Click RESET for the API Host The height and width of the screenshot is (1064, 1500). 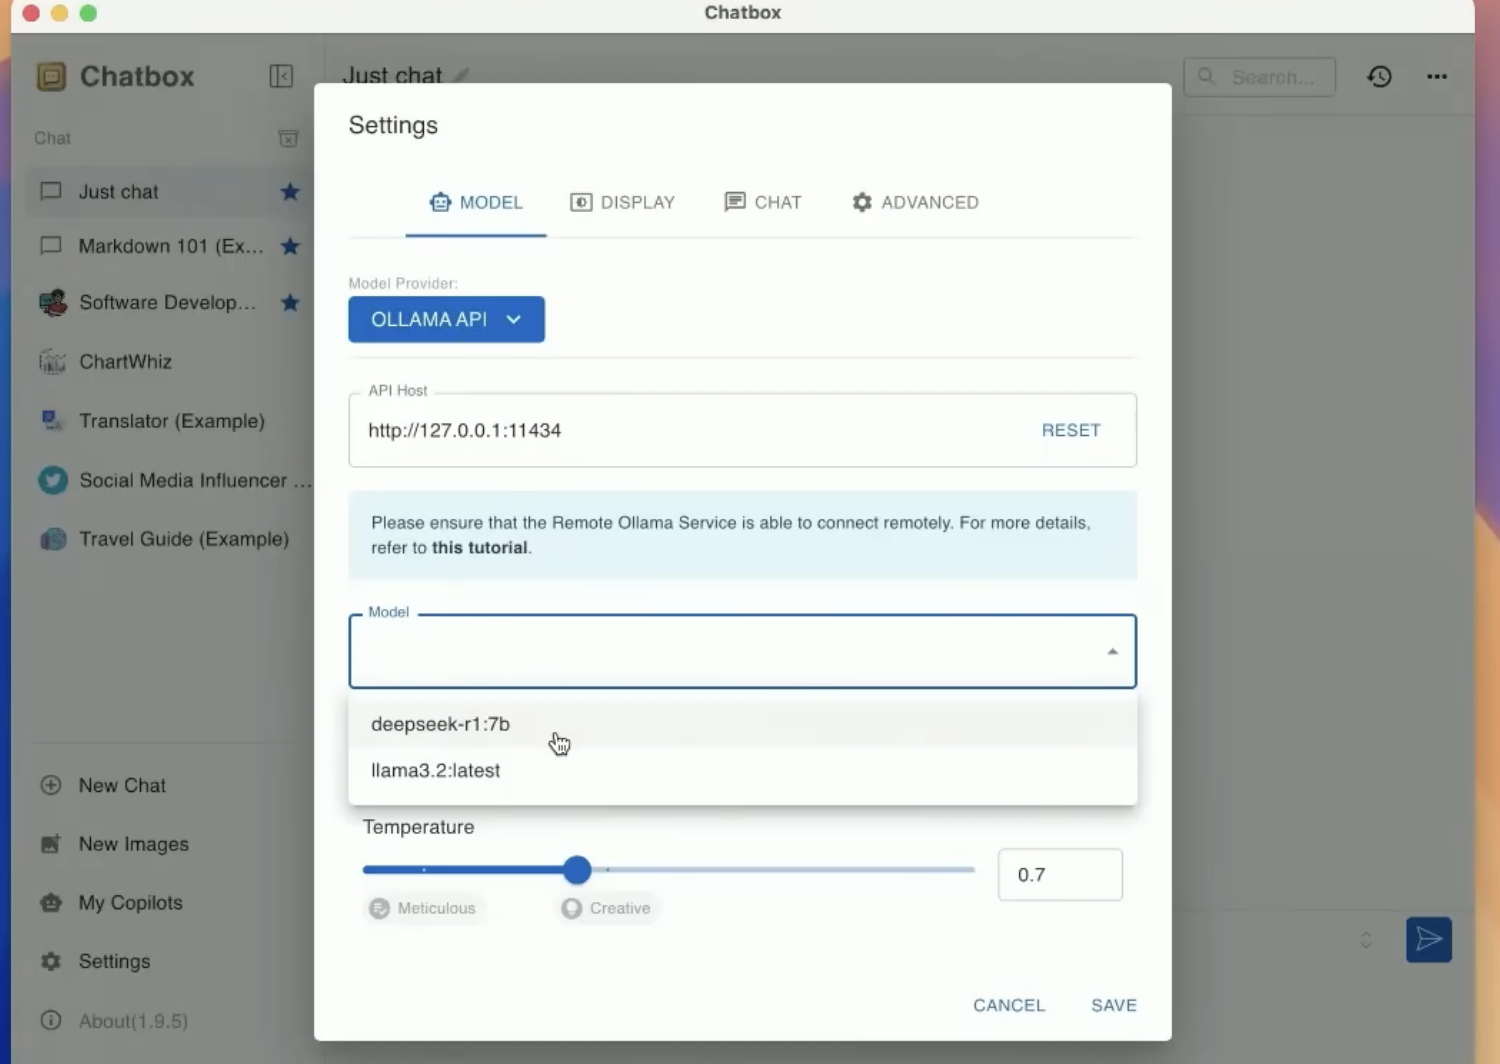pyautogui.click(x=1071, y=430)
